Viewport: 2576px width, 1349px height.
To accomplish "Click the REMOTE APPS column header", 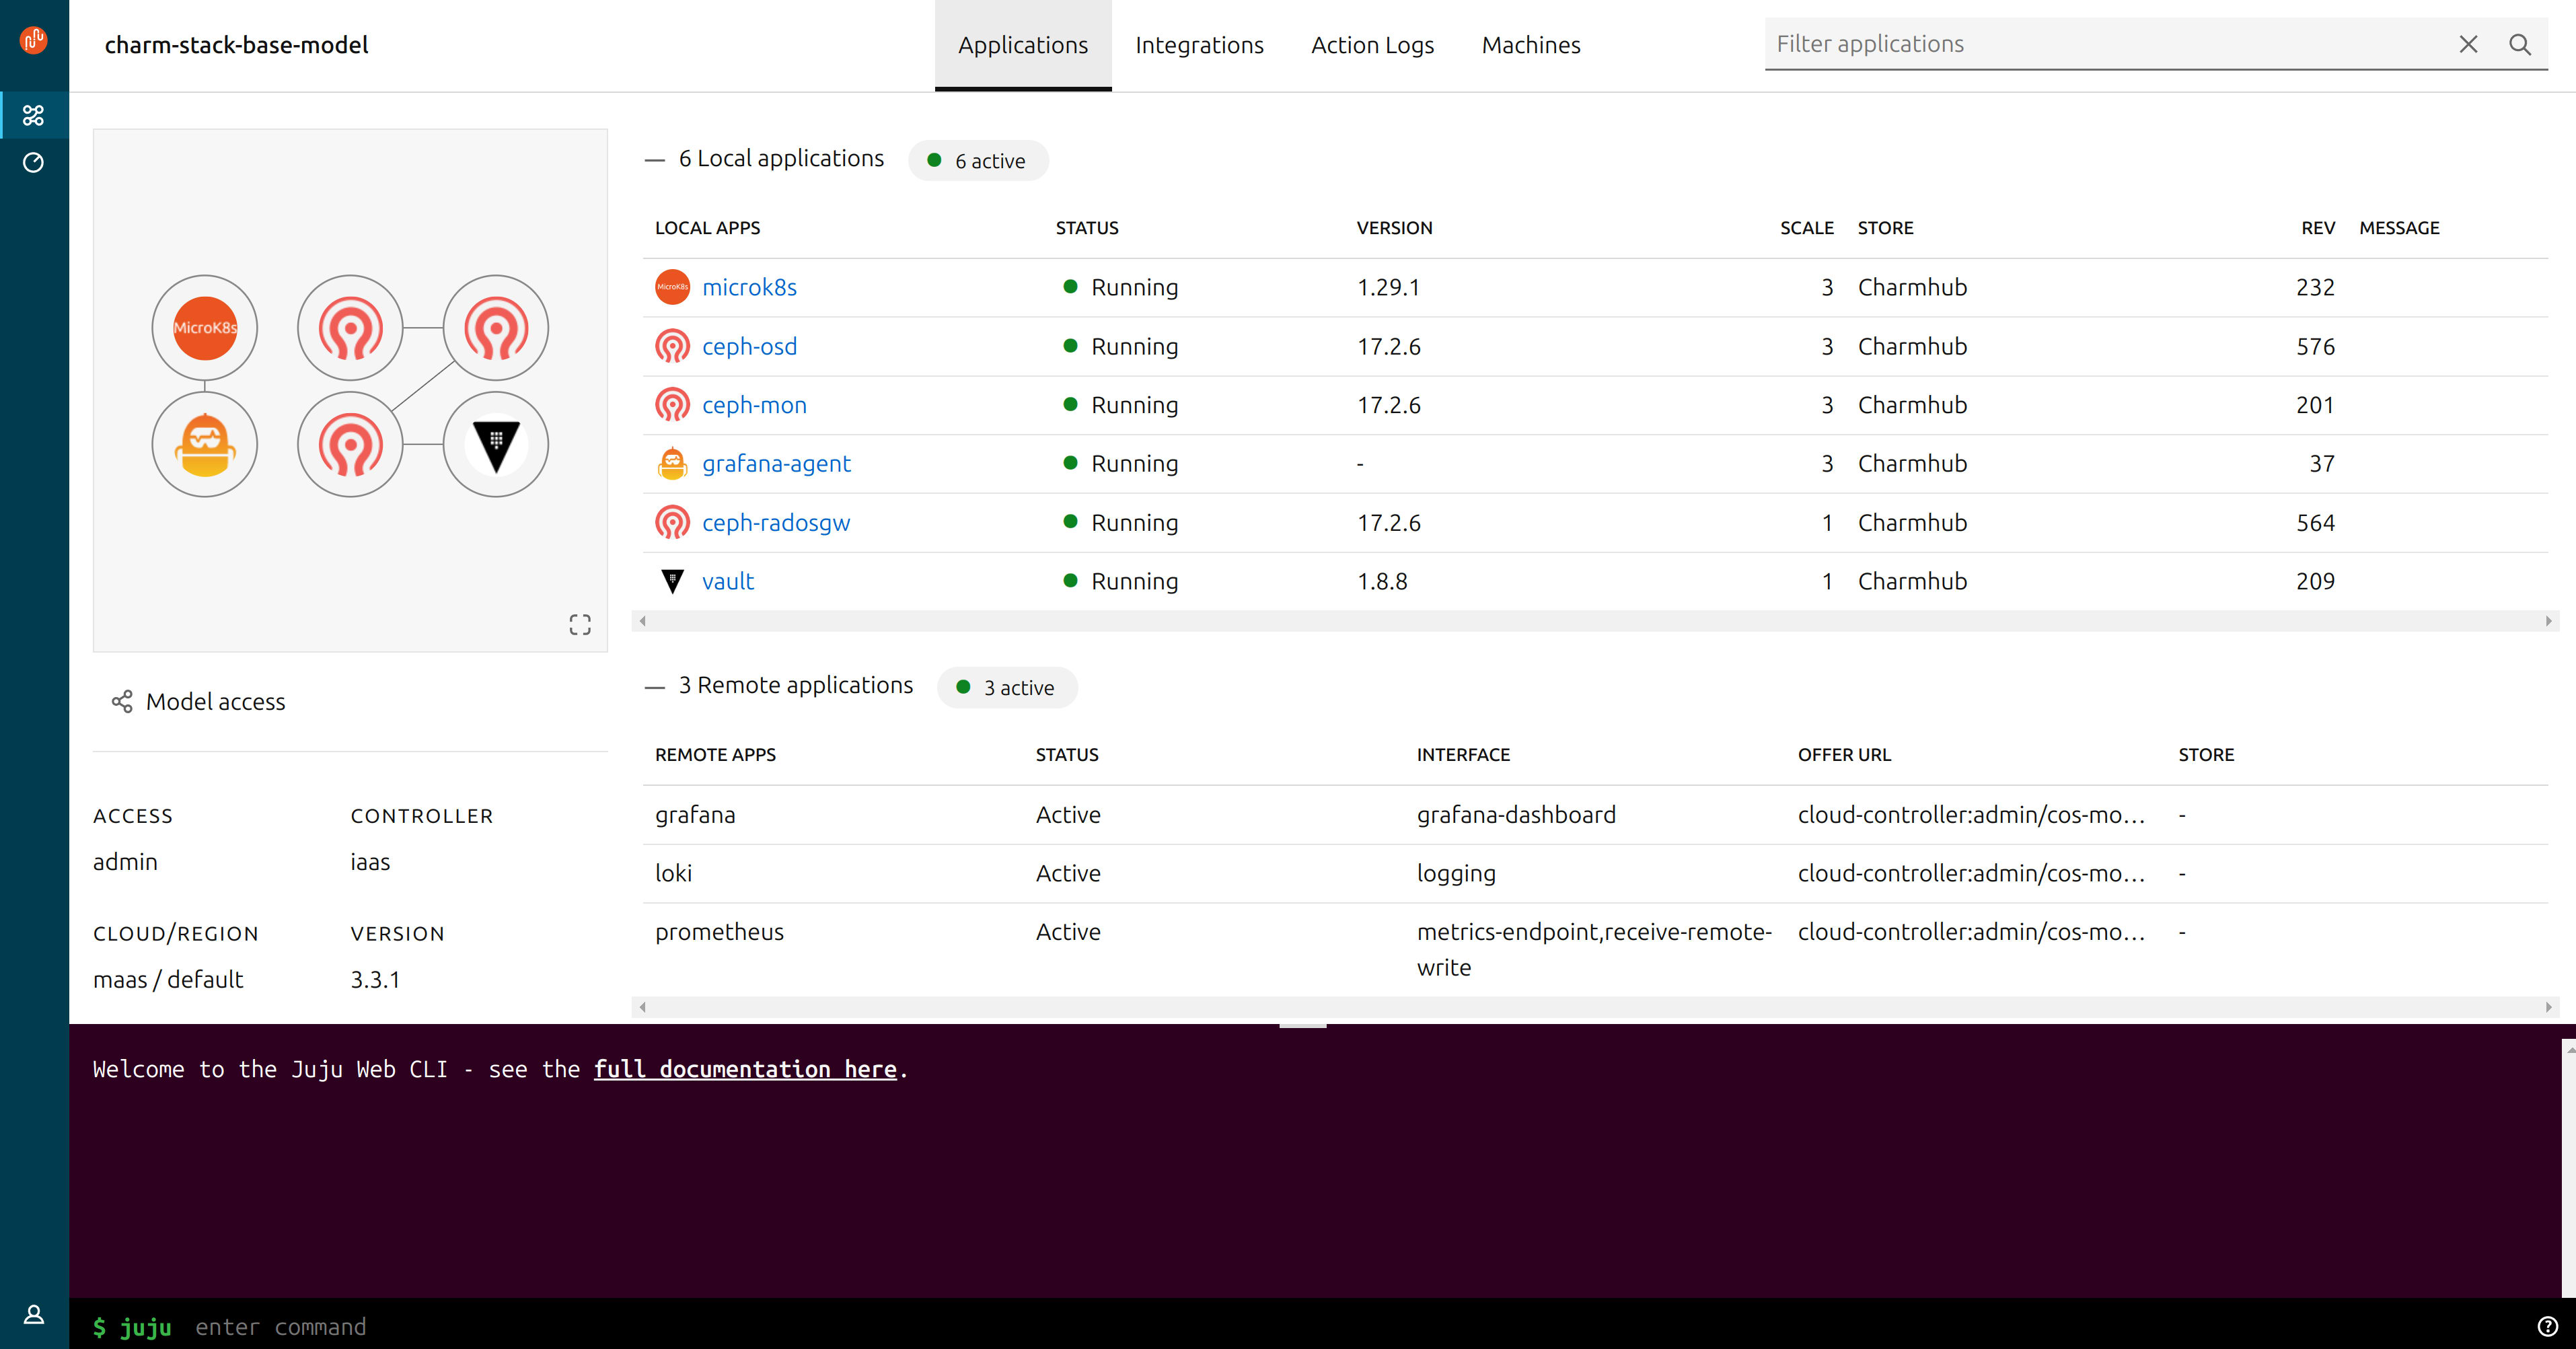I will pos(715,755).
